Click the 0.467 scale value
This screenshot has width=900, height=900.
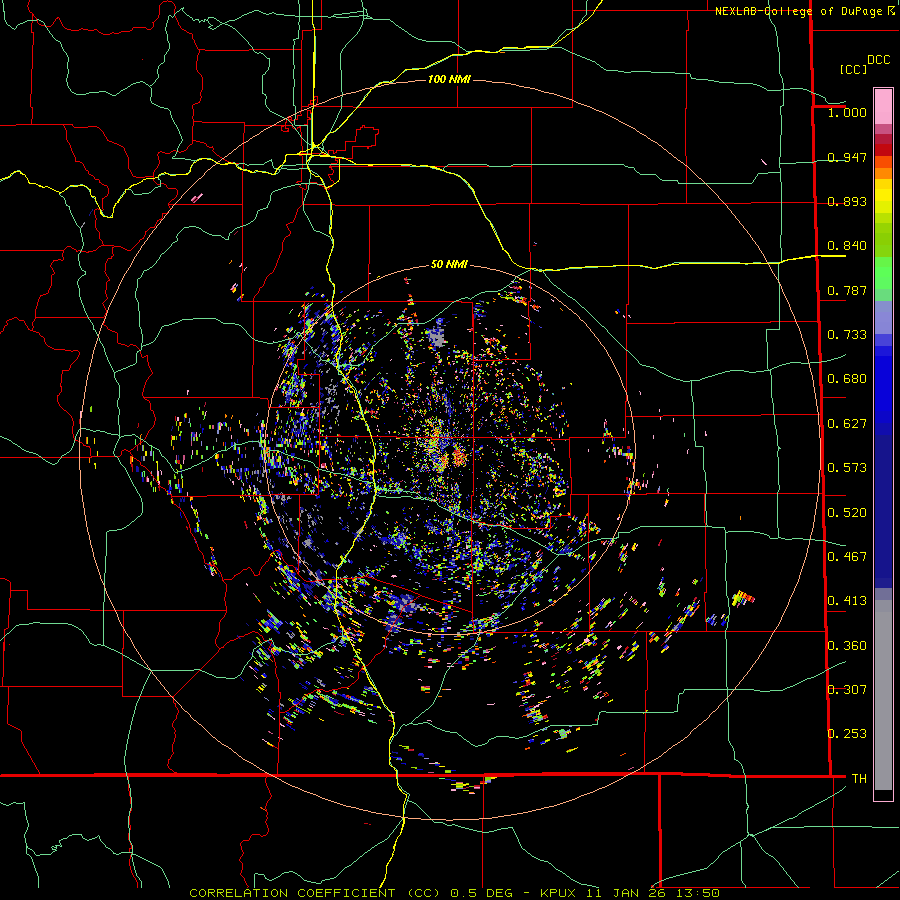pos(847,557)
